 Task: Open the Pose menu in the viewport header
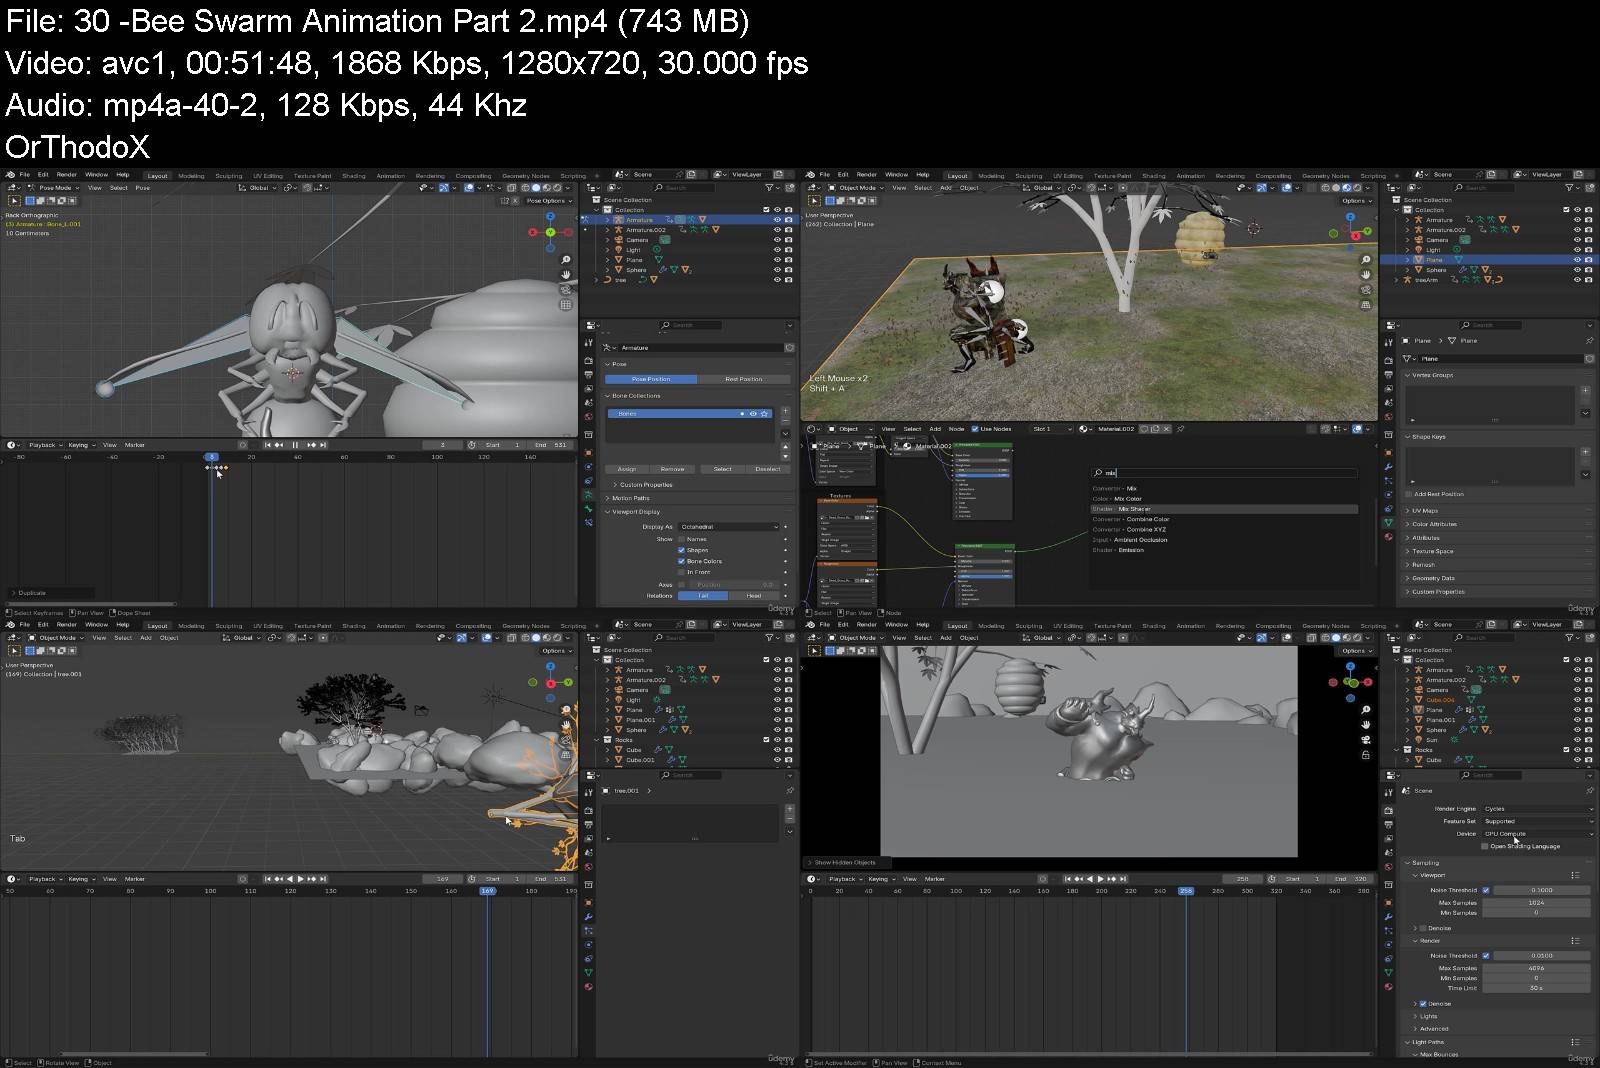143,188
